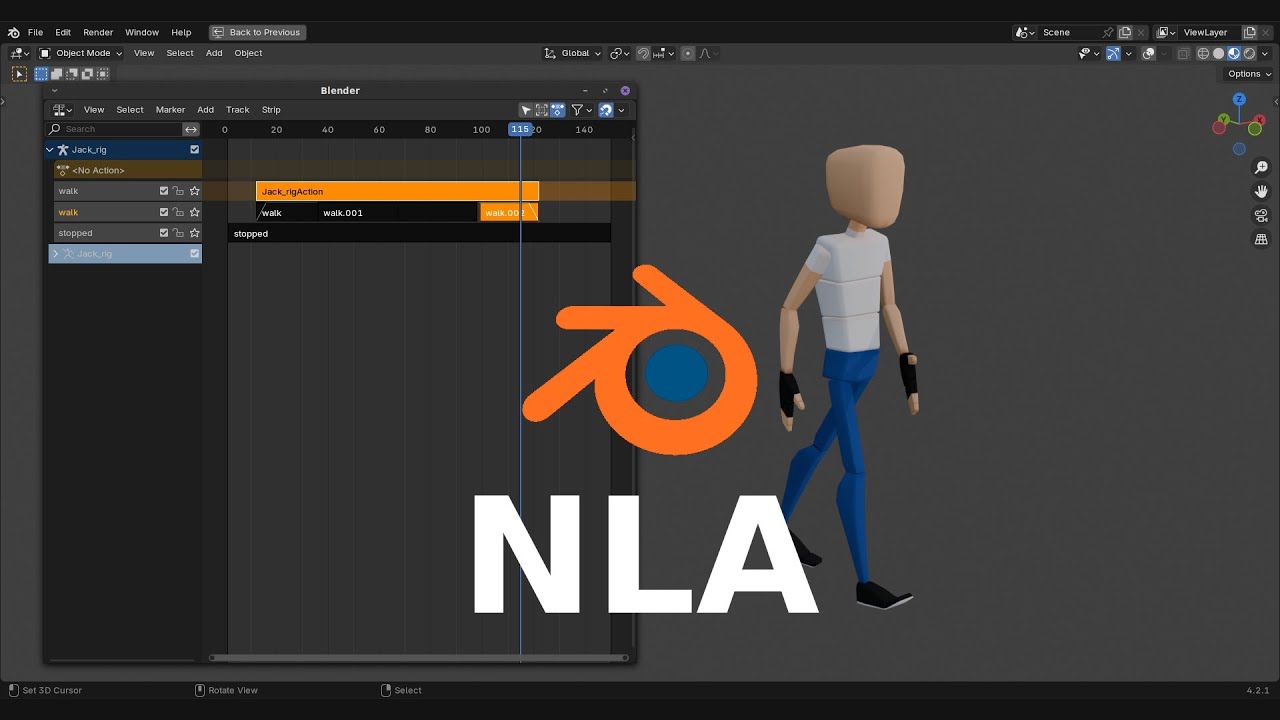Toggle mute checkbox on orange walk track
1280x720 pixels.
point(164,212)
